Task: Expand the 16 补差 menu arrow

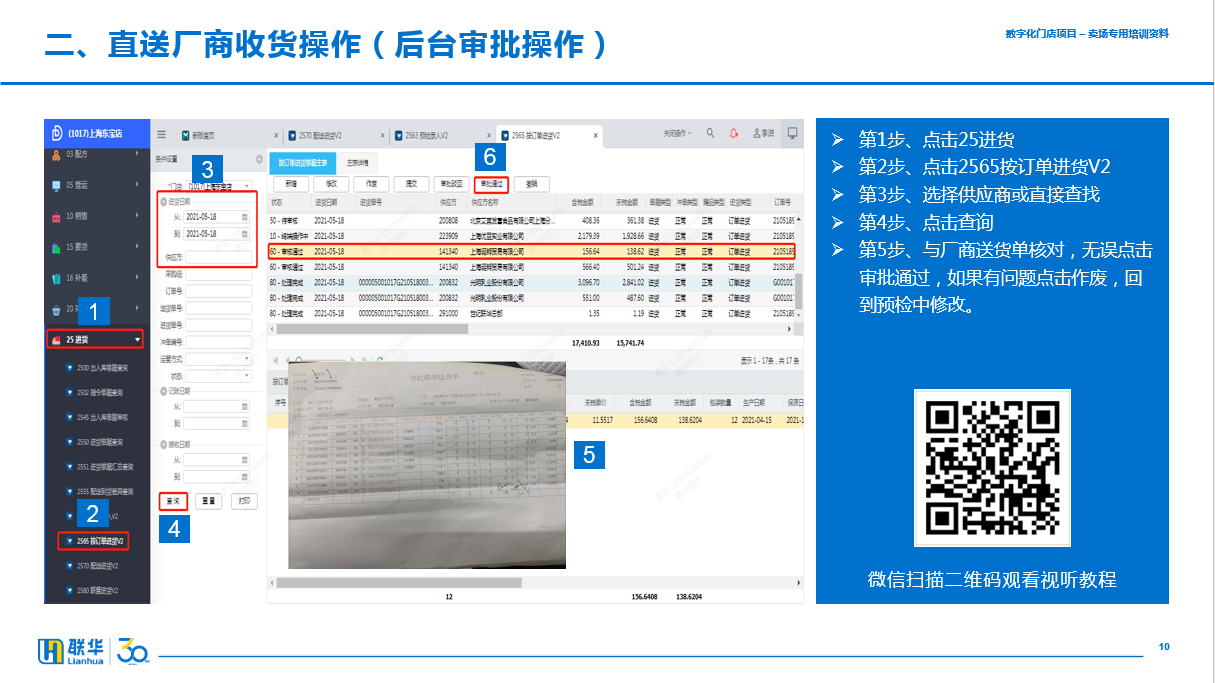Action: tap(137, 278)
